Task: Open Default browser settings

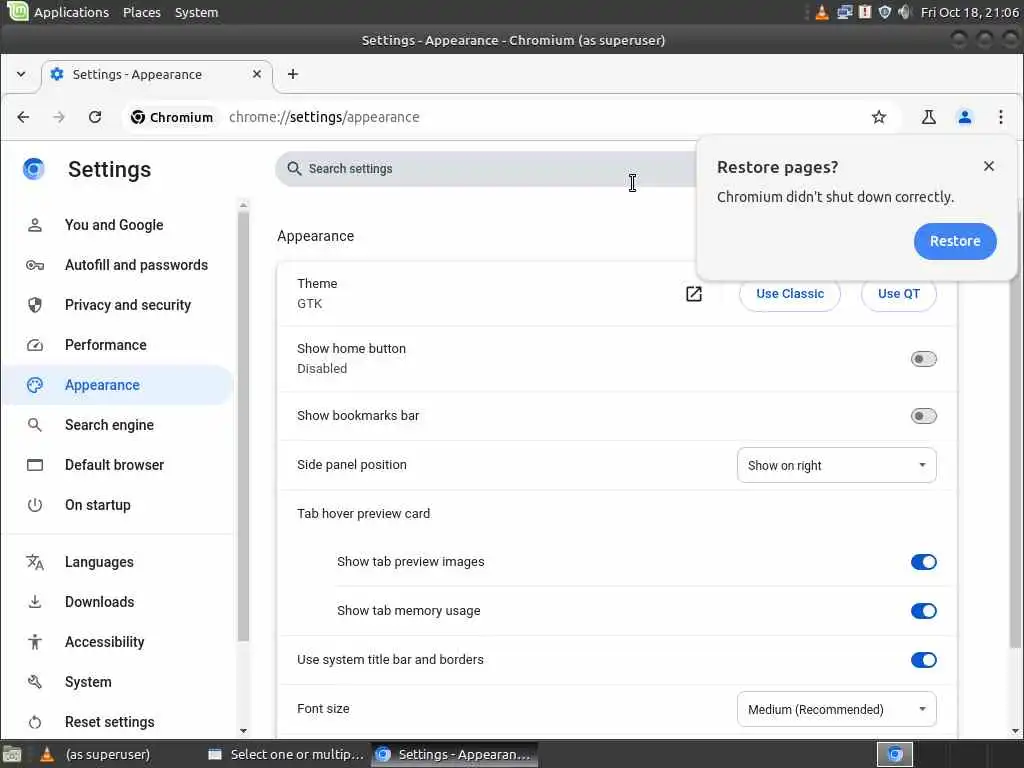Action: 118,465
